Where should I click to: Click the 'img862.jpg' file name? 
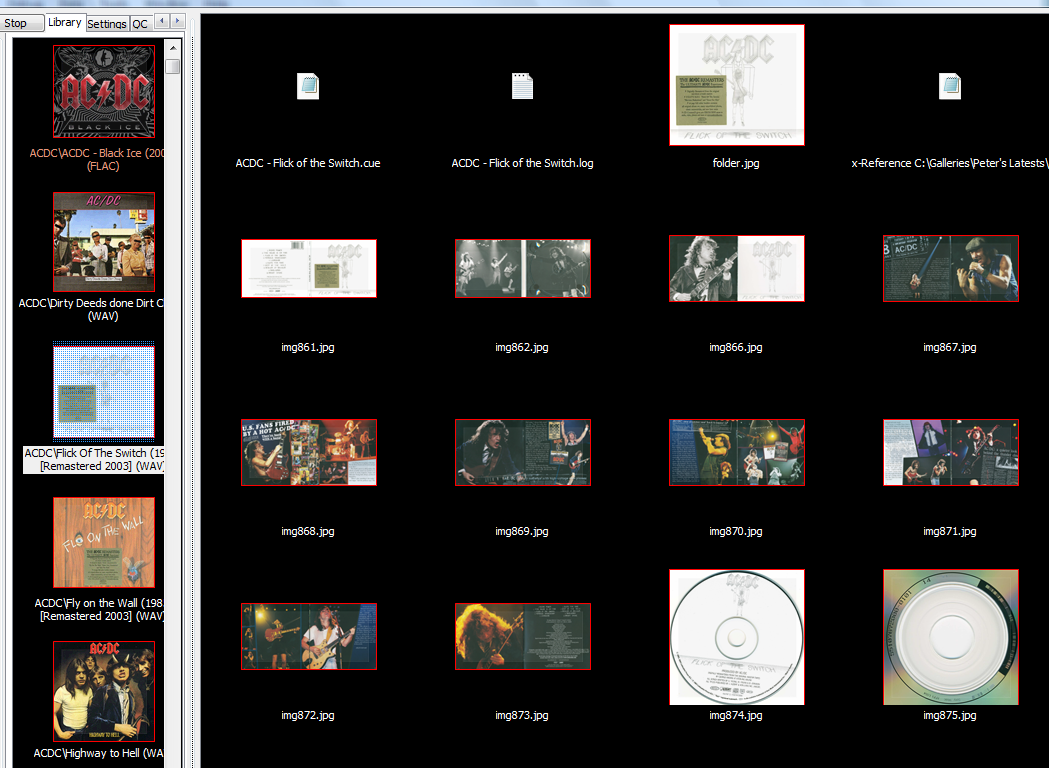pyautogui.click(x=522, y=347)
